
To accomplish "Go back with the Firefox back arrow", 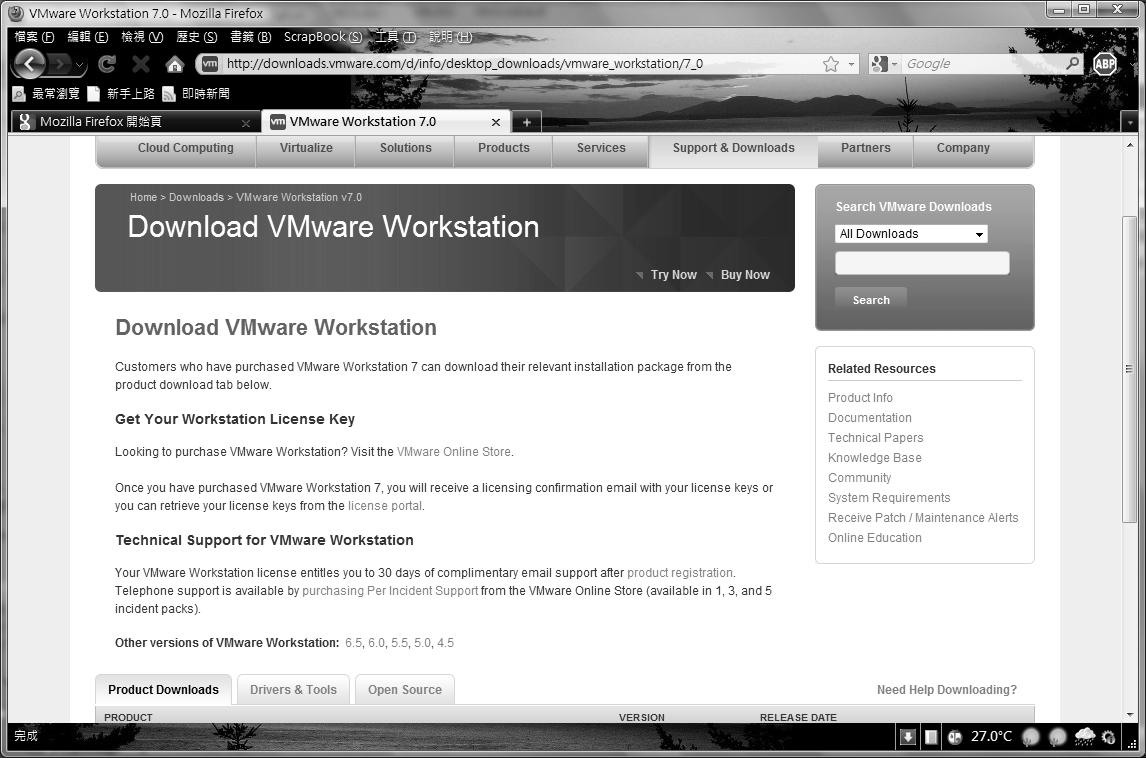I will (29, 64).
